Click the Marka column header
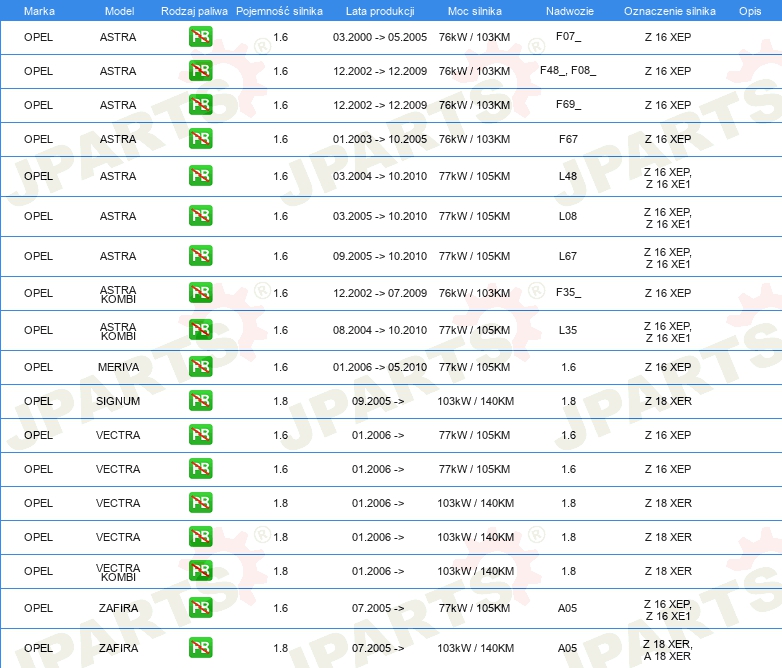 [39, 11]
